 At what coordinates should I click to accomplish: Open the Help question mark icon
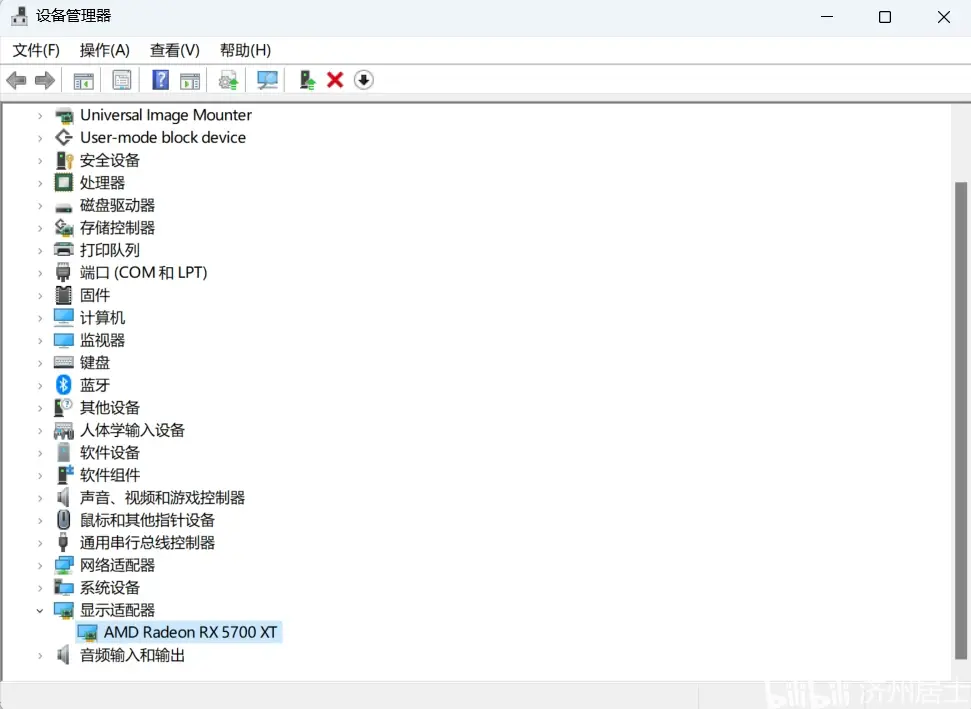click(160, 80)
